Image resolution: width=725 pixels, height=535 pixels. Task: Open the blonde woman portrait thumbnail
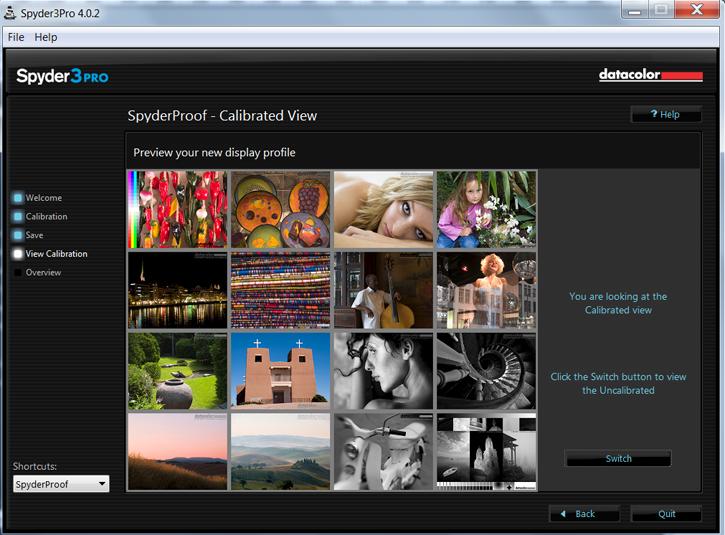[384, 209]
